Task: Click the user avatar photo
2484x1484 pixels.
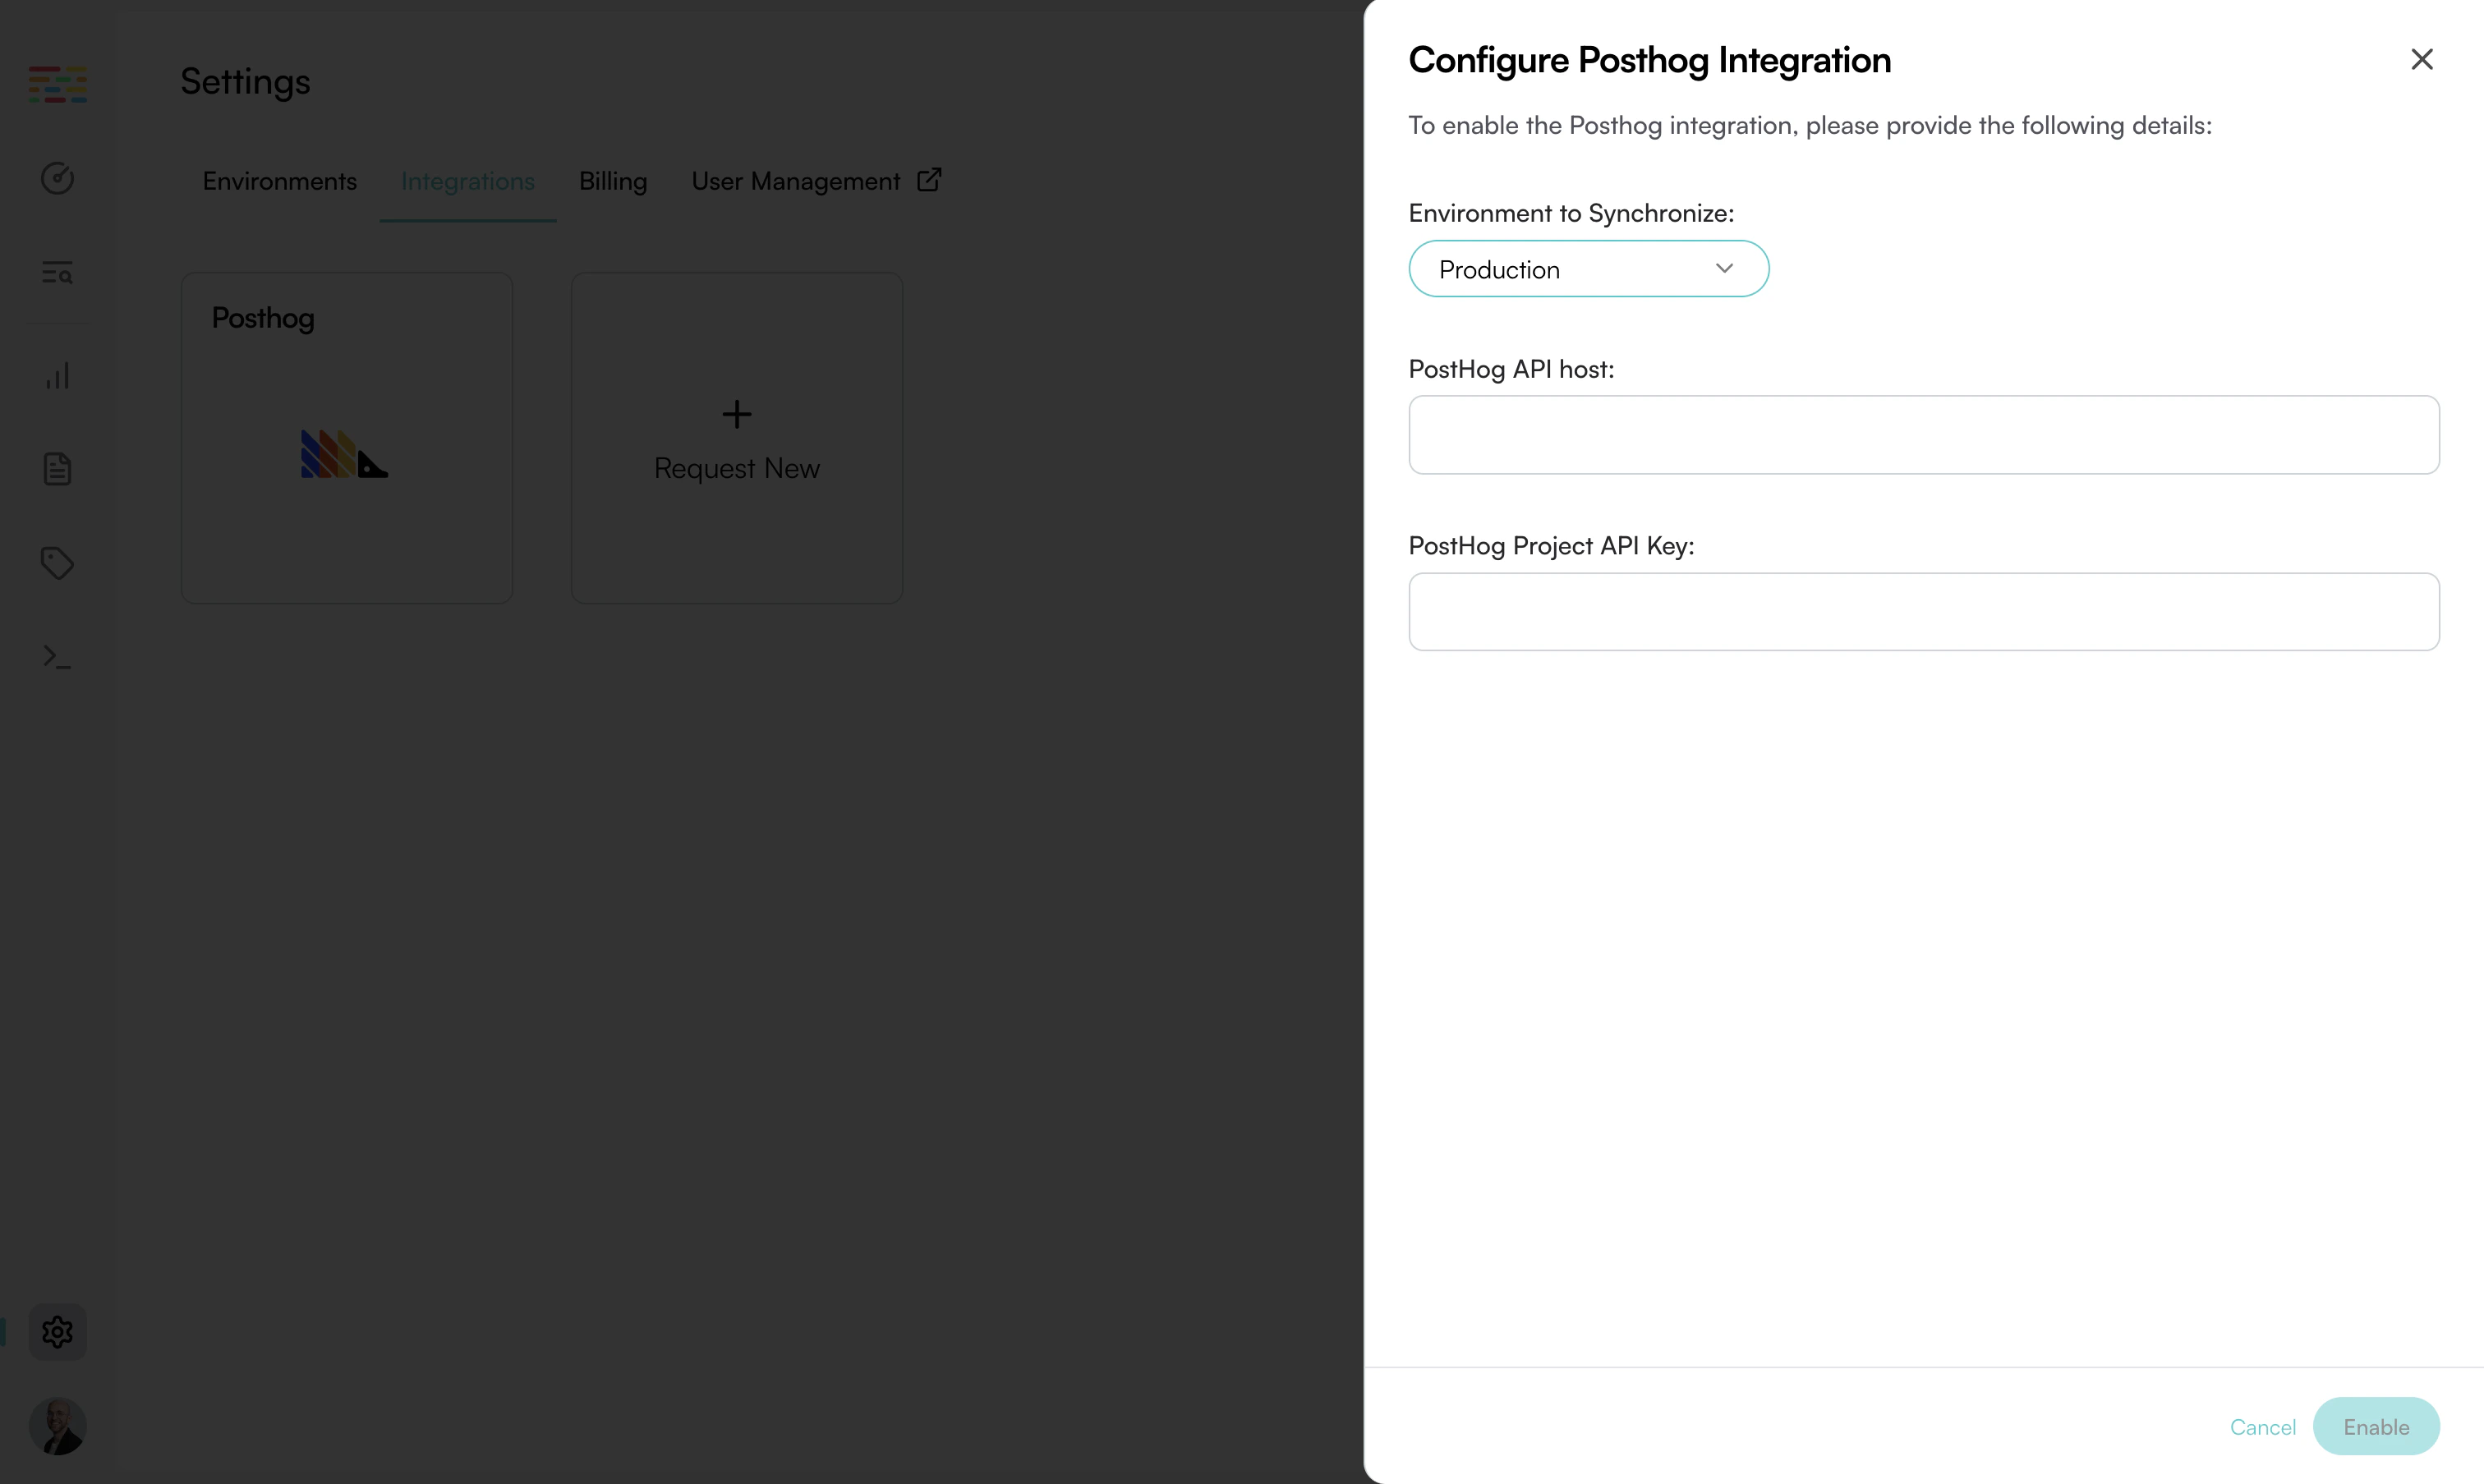Action: pyautogui.click(x=57, y=1425)
